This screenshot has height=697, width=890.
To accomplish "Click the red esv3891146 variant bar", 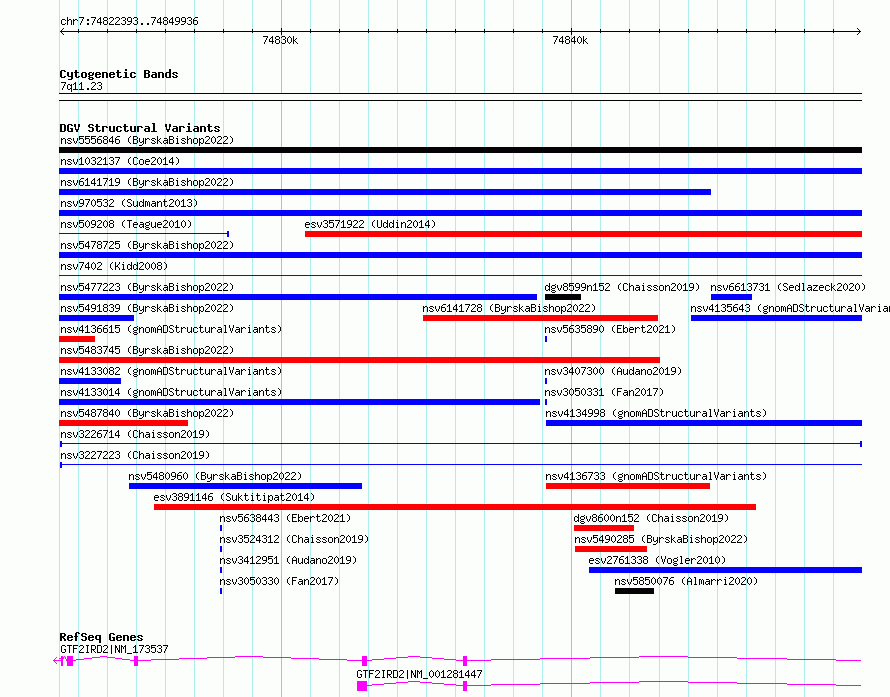I will pos(455,507).
